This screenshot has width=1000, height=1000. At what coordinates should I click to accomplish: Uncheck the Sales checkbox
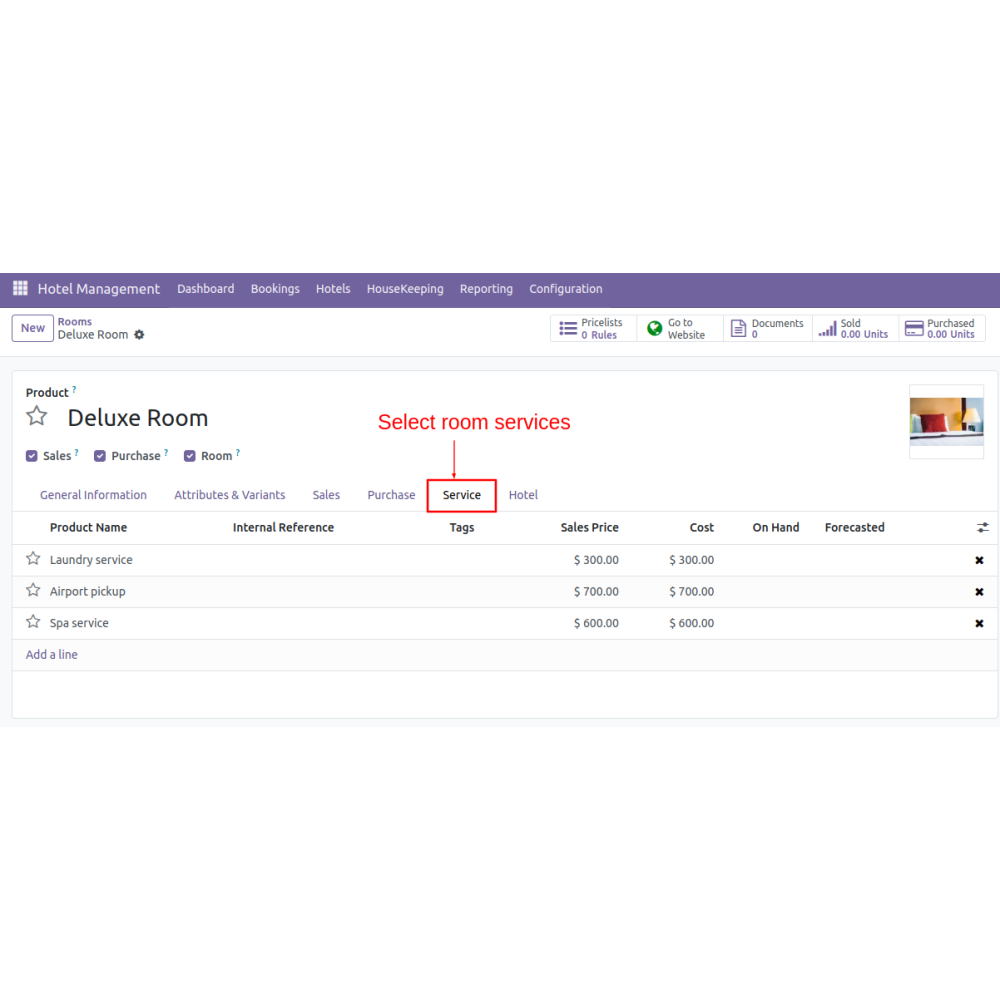coord(32,456)
